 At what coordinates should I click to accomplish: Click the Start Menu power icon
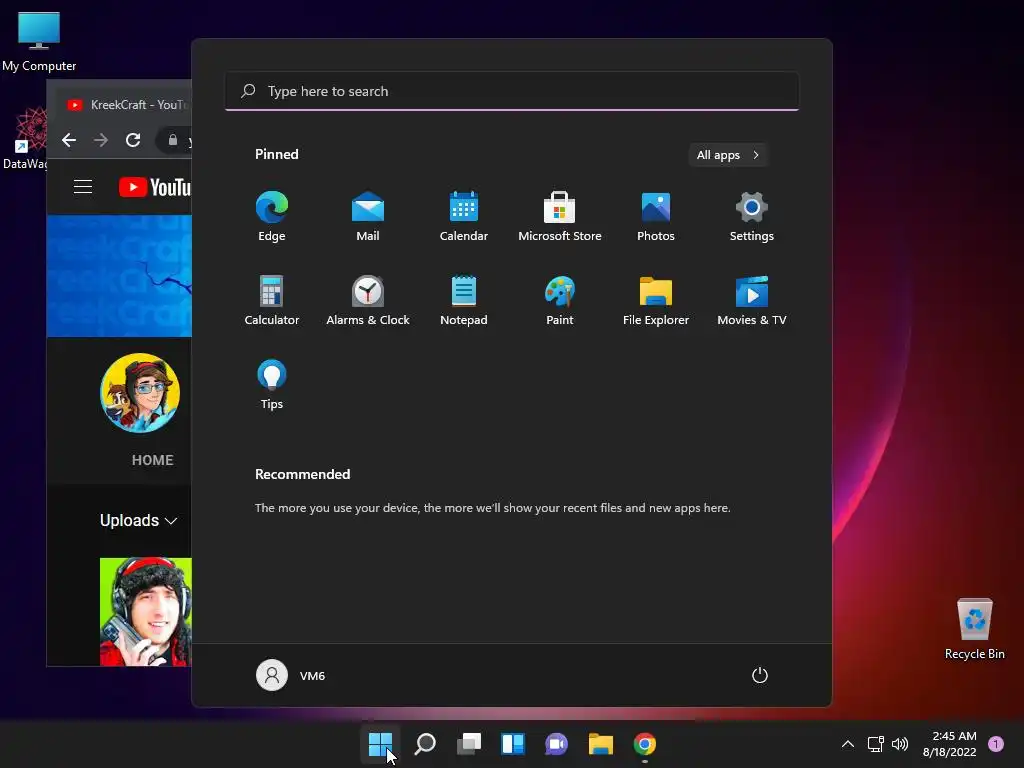click(x=760, y=675)
